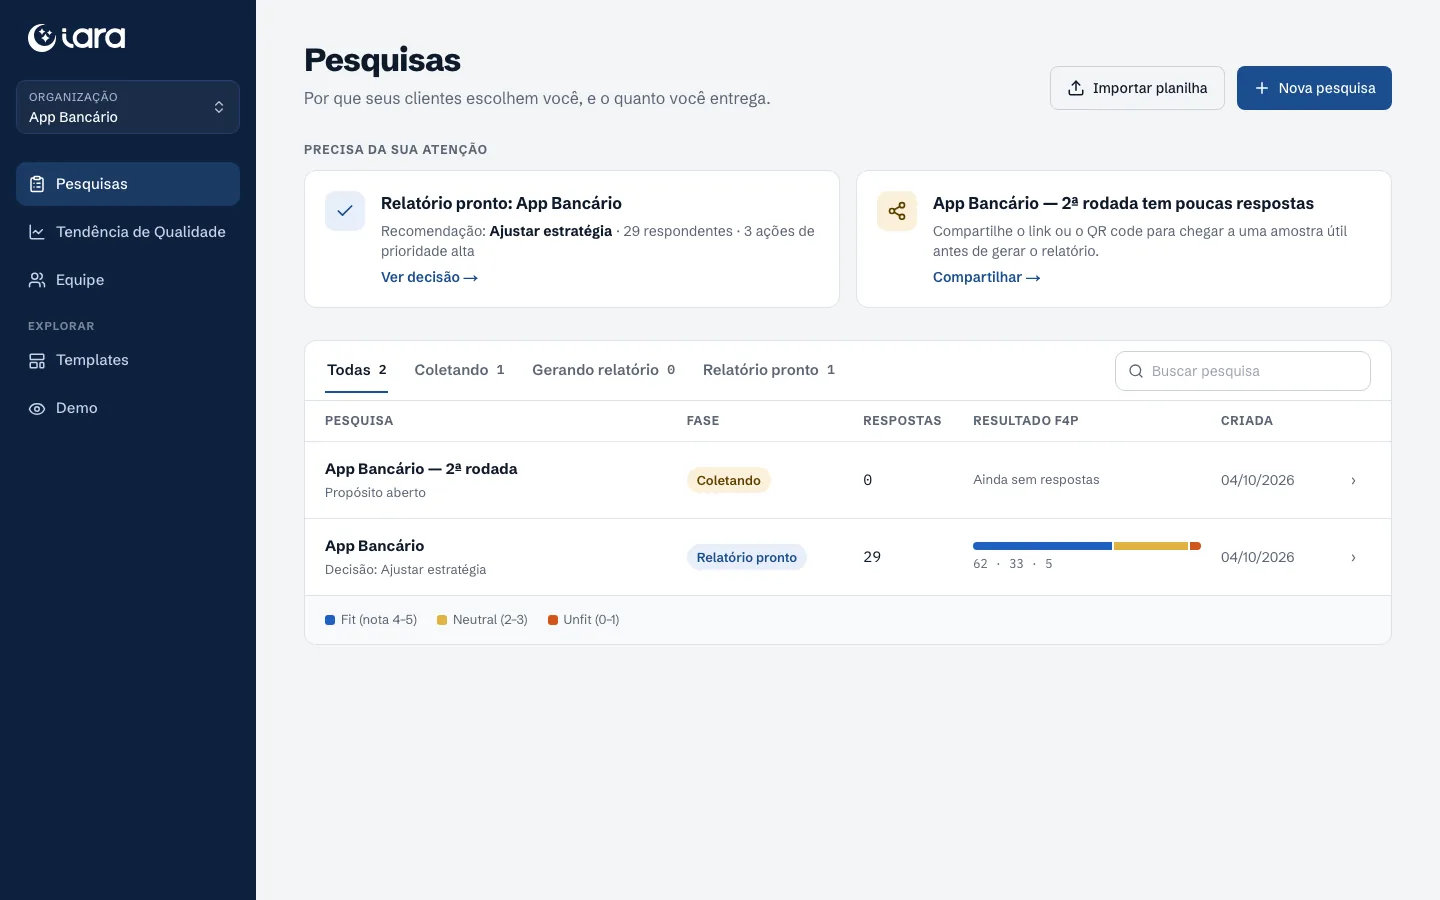Open the App Bancário survey title
Viewport: 1440px width, 900px height.
(375, 546)
